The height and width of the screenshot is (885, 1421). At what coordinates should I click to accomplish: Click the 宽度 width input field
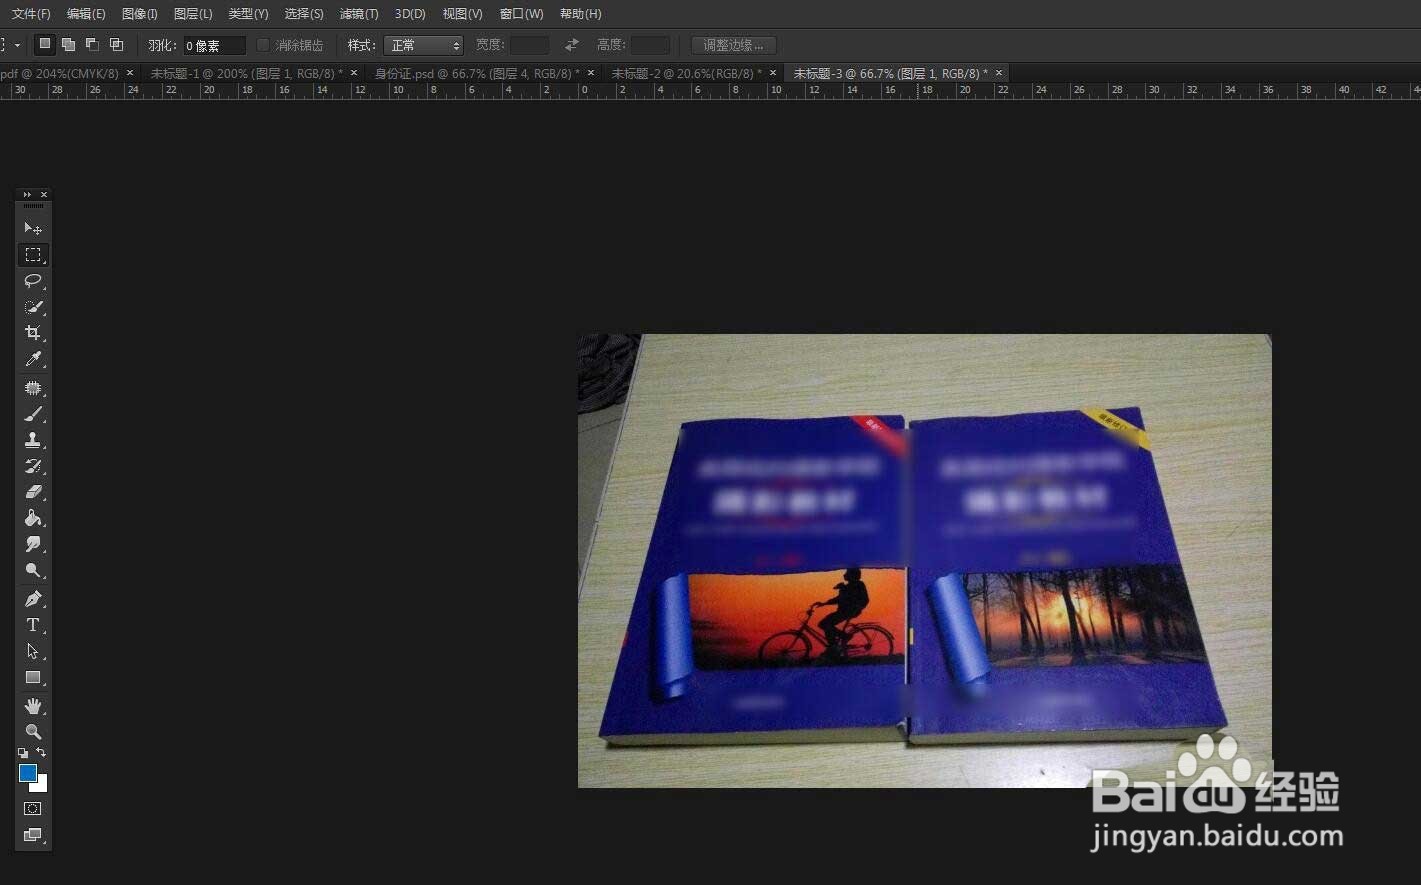click(x=529, y=45)
